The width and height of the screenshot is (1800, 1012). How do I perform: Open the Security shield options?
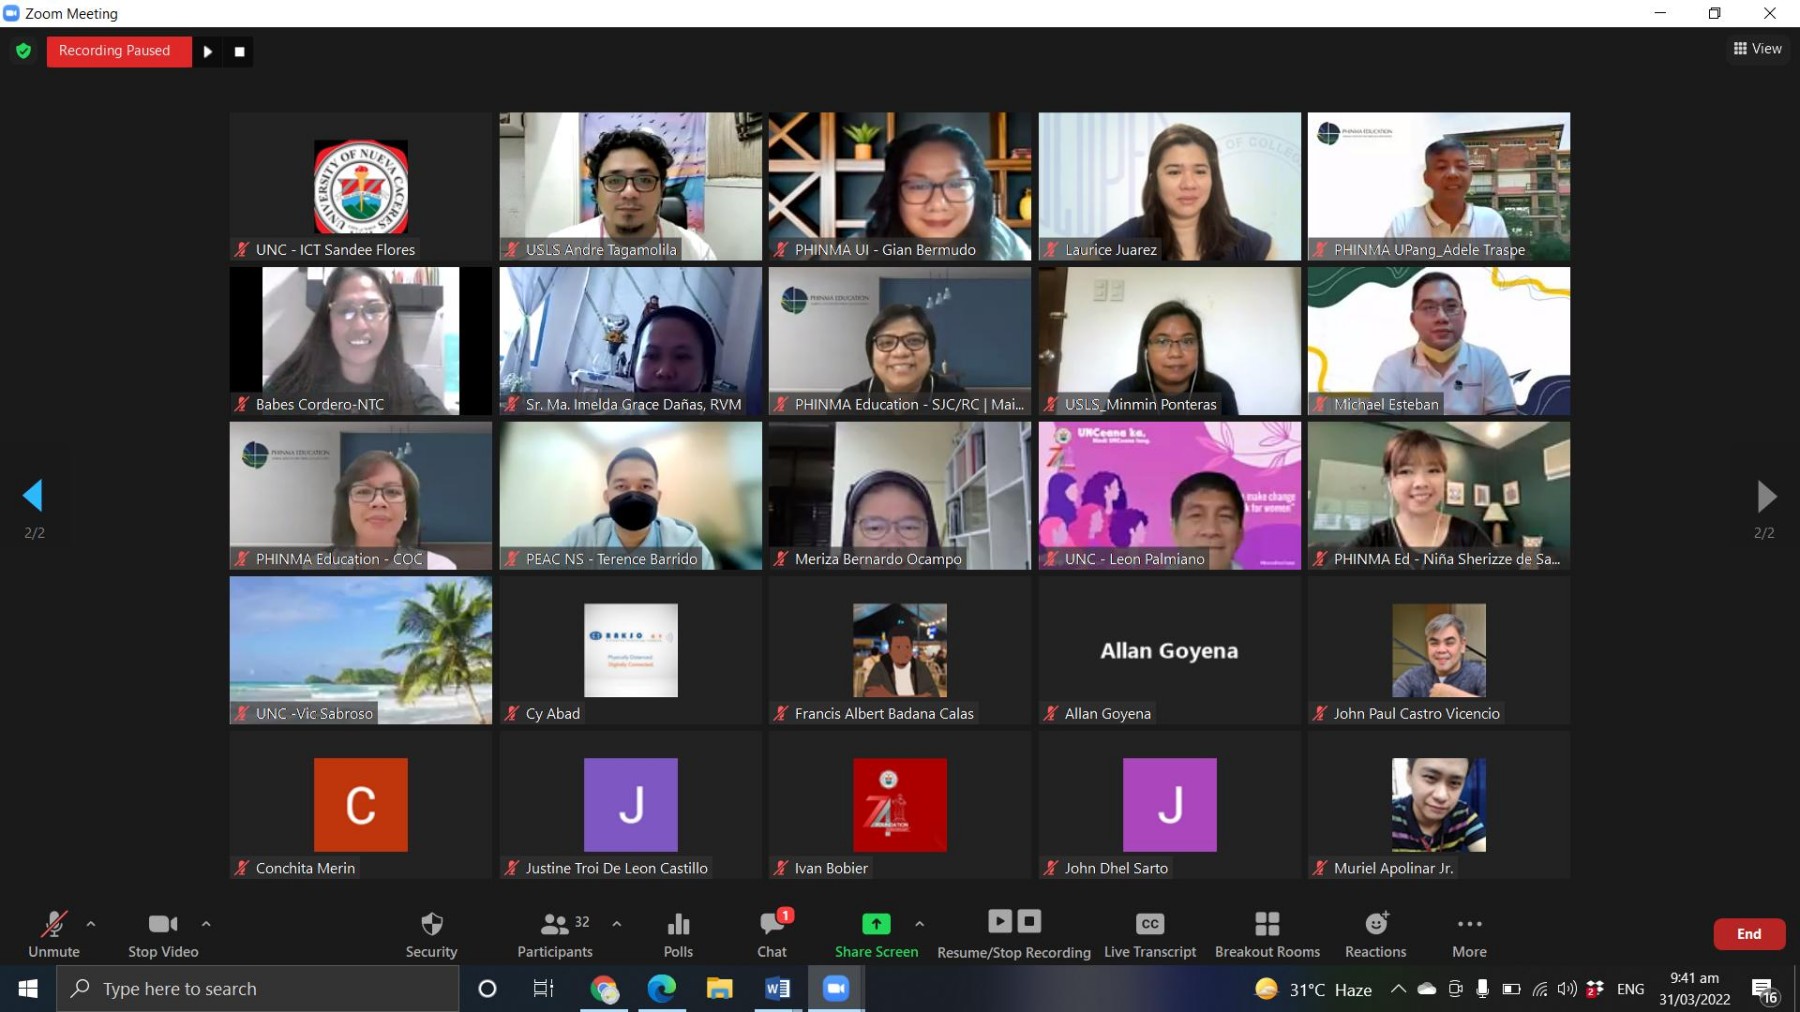click(x=431, y=934)
